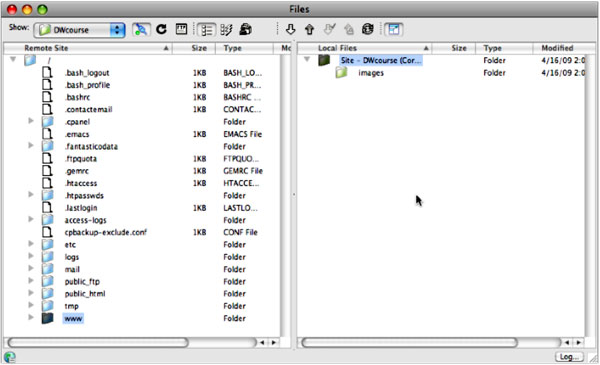Click the local images folder icon
600x365 pixels.
tap(341, 72)
